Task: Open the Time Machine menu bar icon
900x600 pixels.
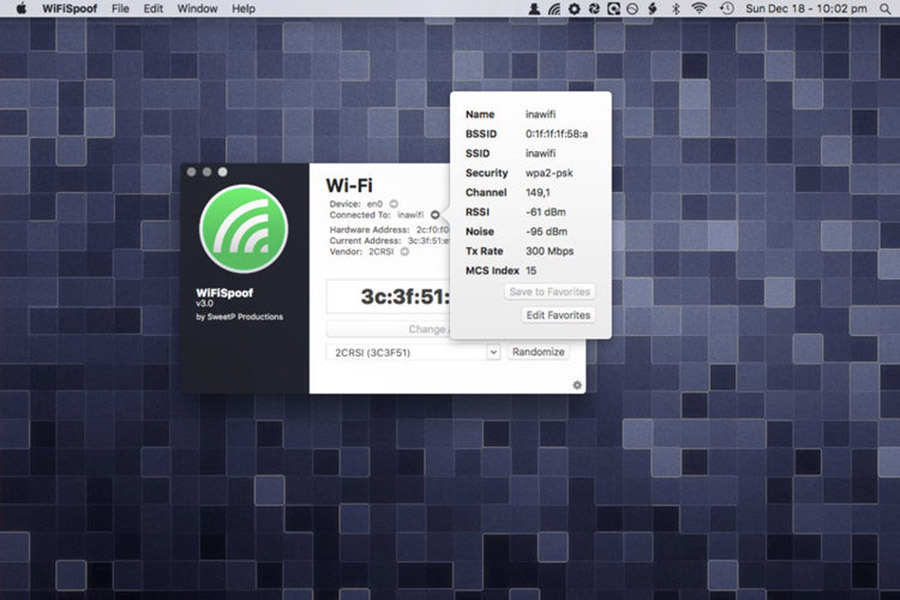Action: pos(727,9)
